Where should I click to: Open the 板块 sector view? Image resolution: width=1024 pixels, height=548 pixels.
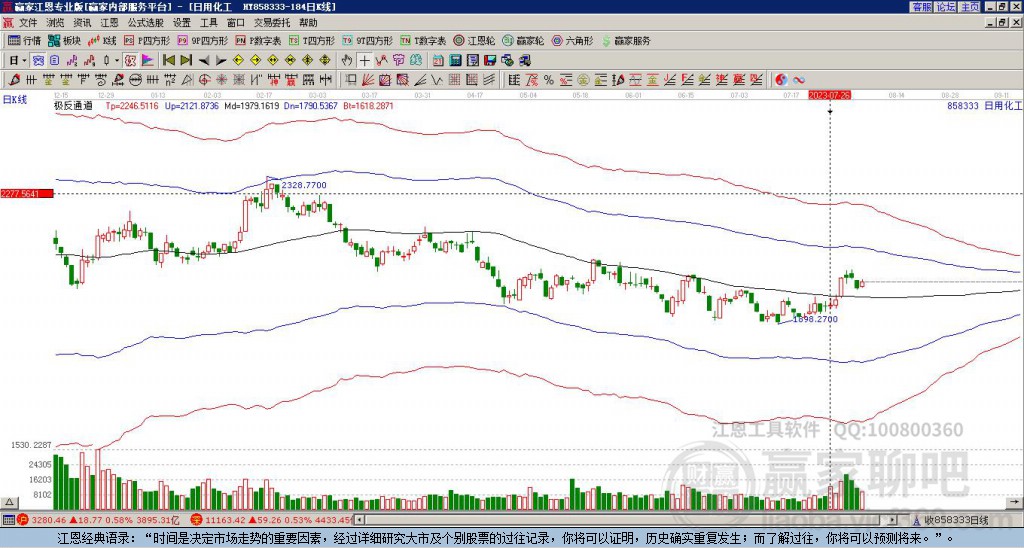coord(64,40)
